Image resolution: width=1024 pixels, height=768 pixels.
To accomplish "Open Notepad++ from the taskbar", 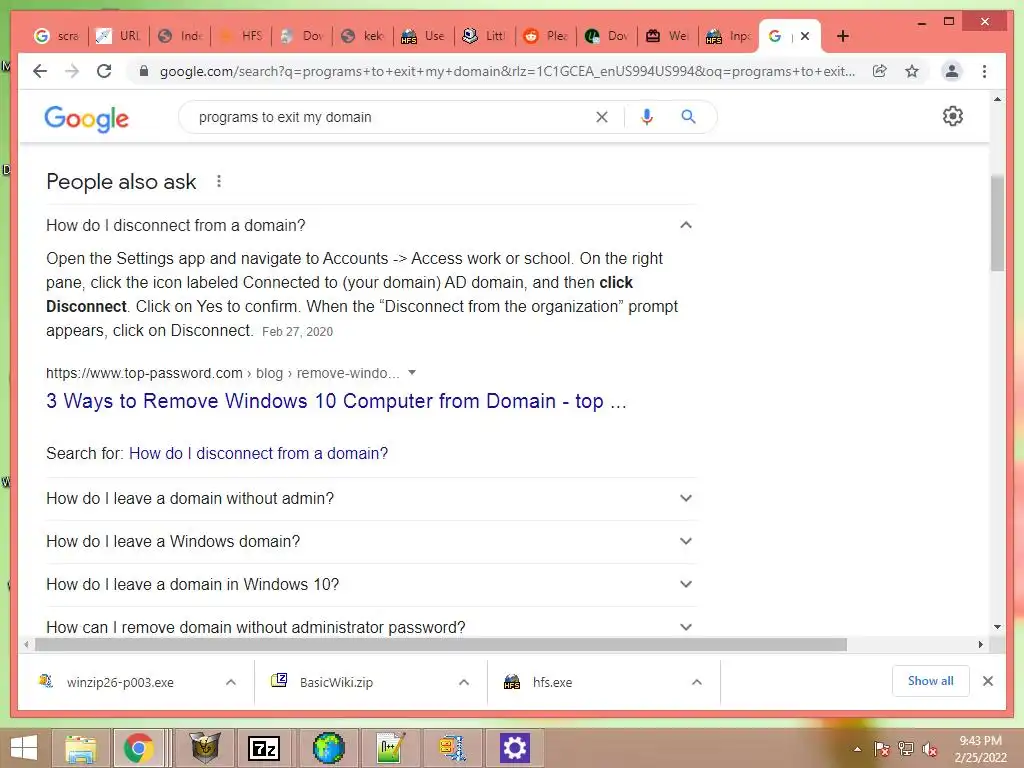I will click(x=391, y=748).
